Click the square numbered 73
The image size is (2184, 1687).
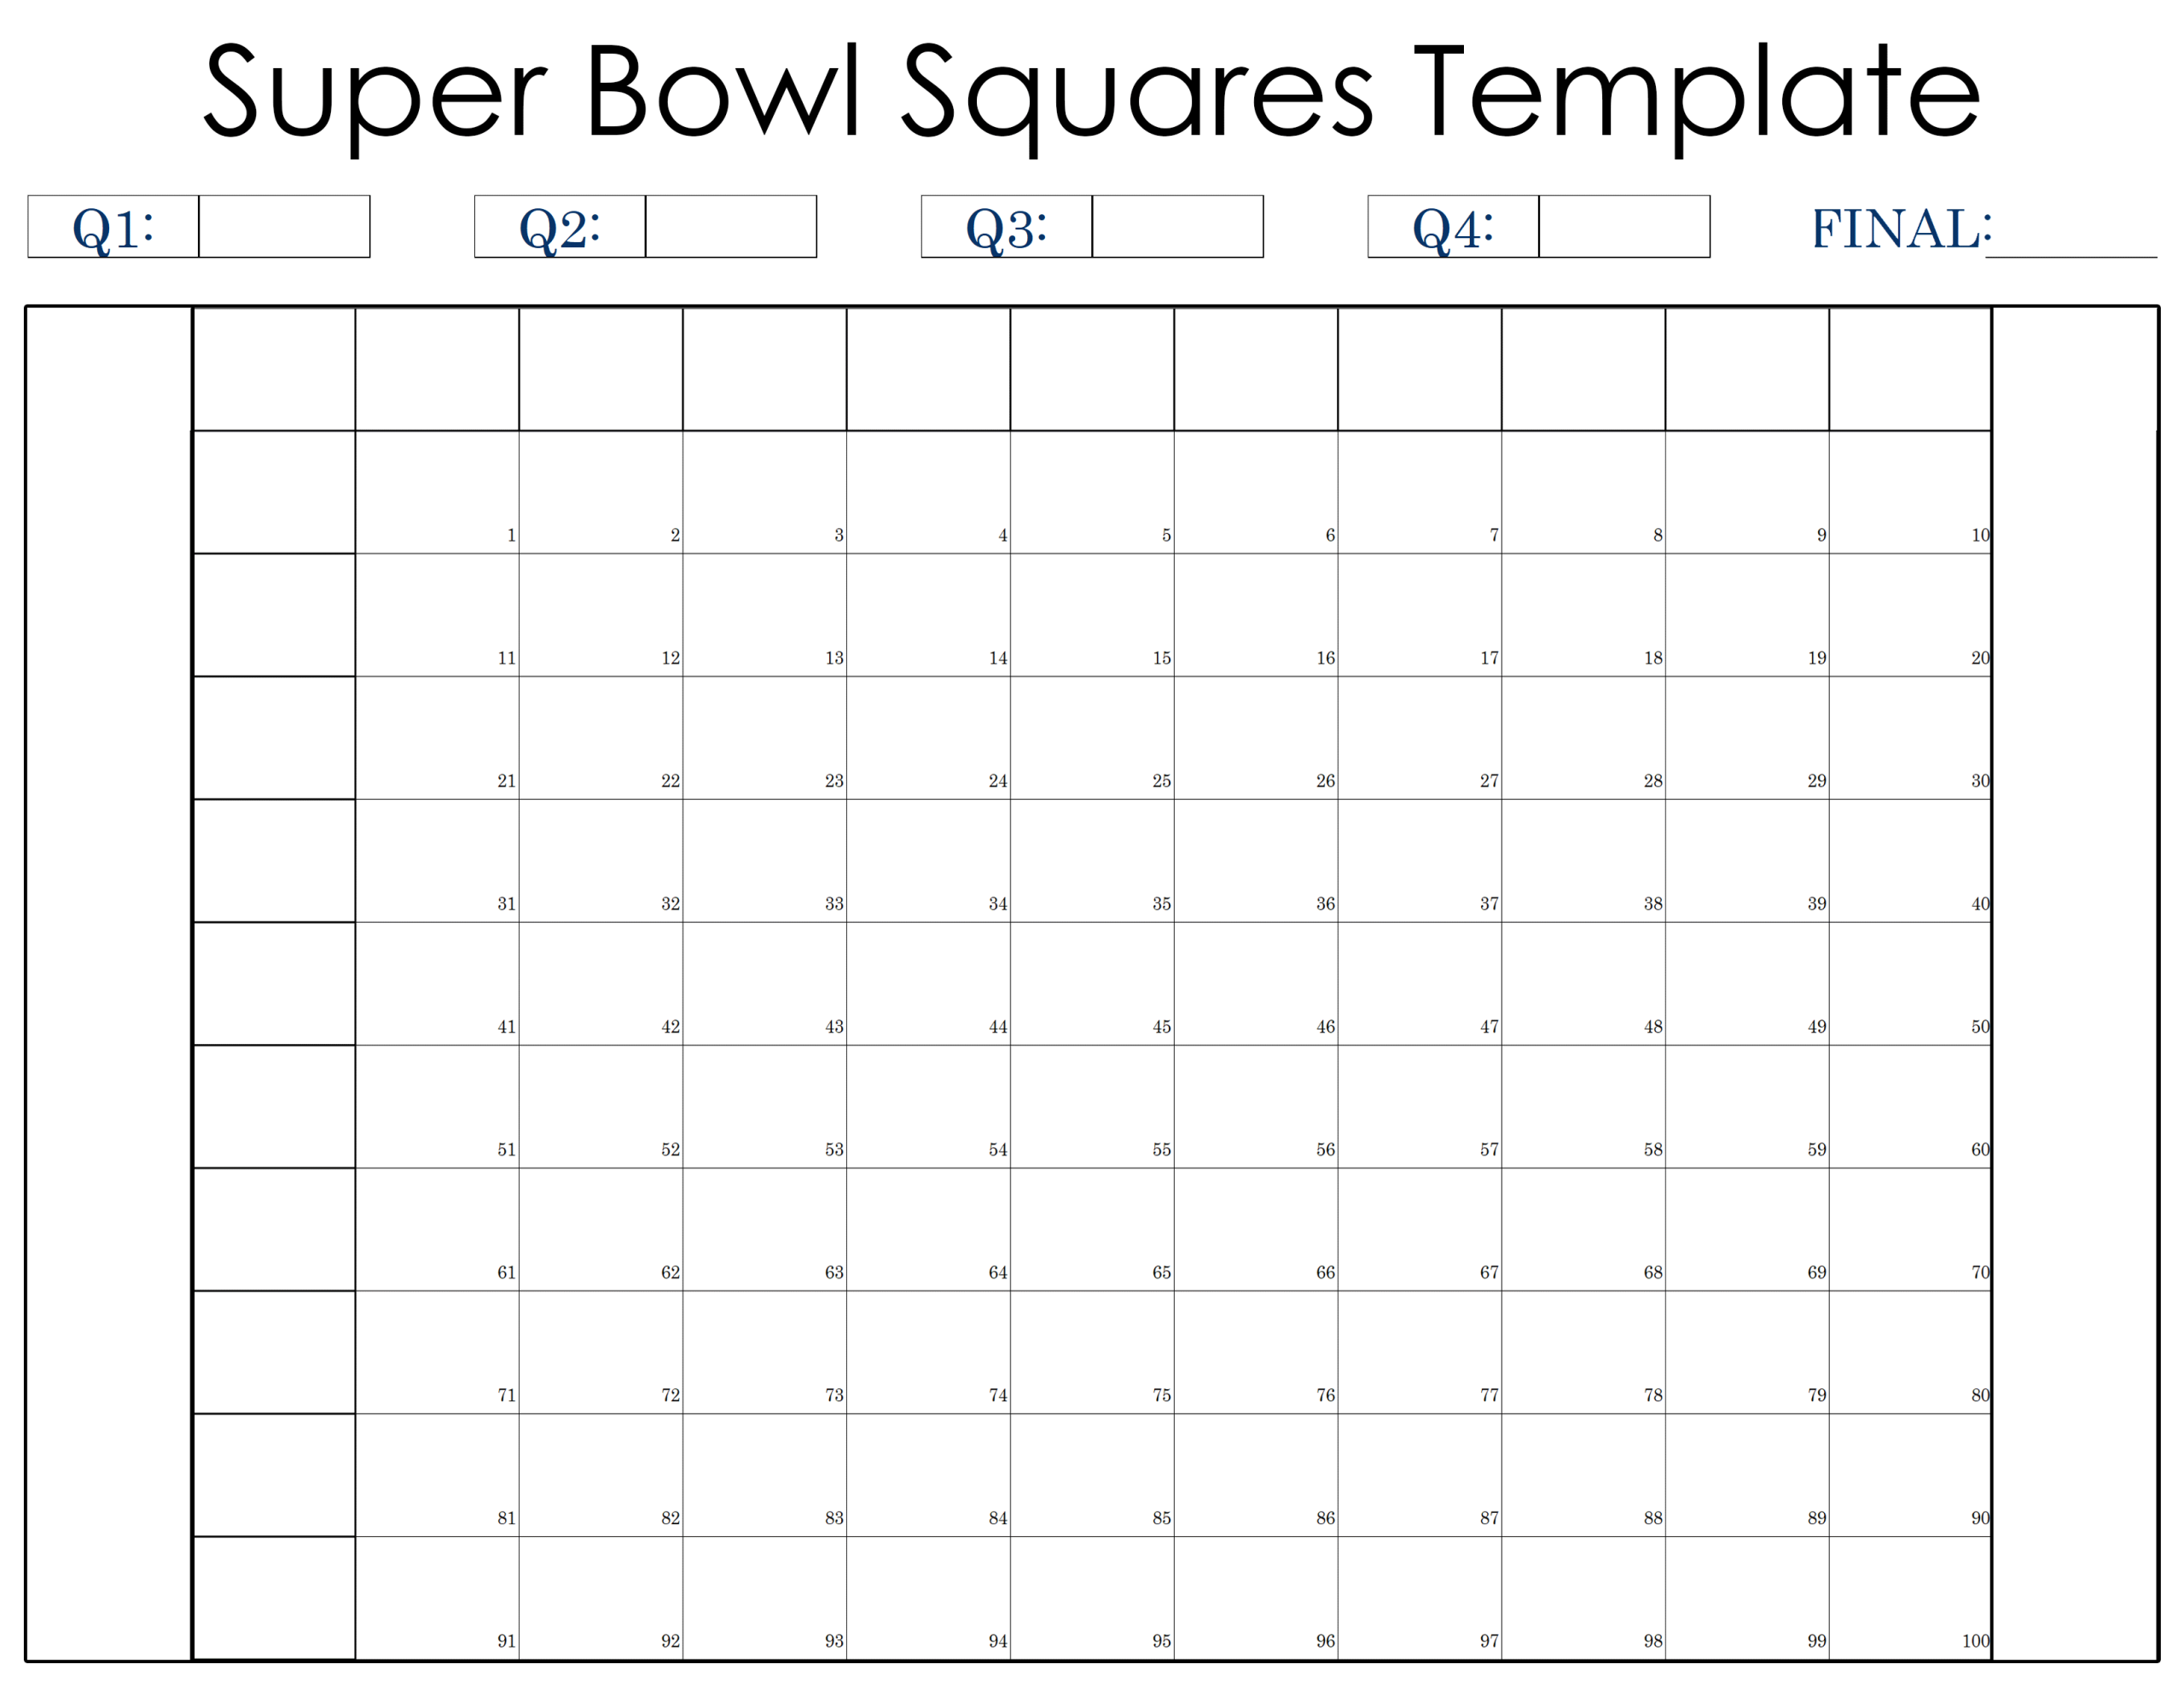click(765, 1352)
